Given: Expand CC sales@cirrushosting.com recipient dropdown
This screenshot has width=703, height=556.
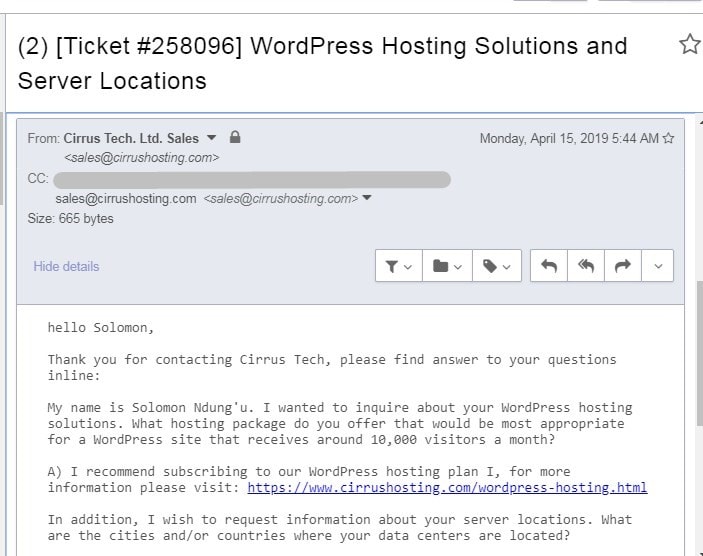Looking at the screenshot, I should tap(367, 198).
